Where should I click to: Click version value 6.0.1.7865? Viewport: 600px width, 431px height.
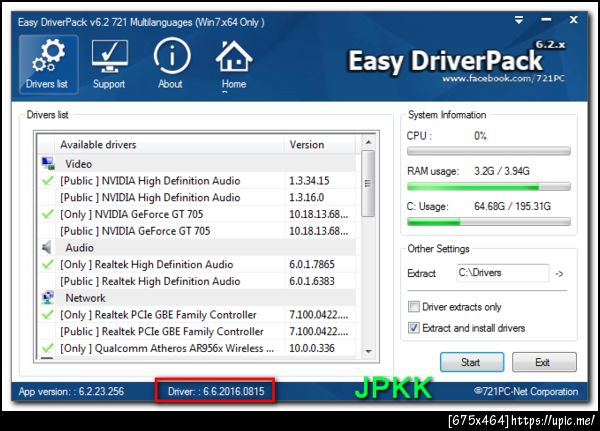(311, 264)
